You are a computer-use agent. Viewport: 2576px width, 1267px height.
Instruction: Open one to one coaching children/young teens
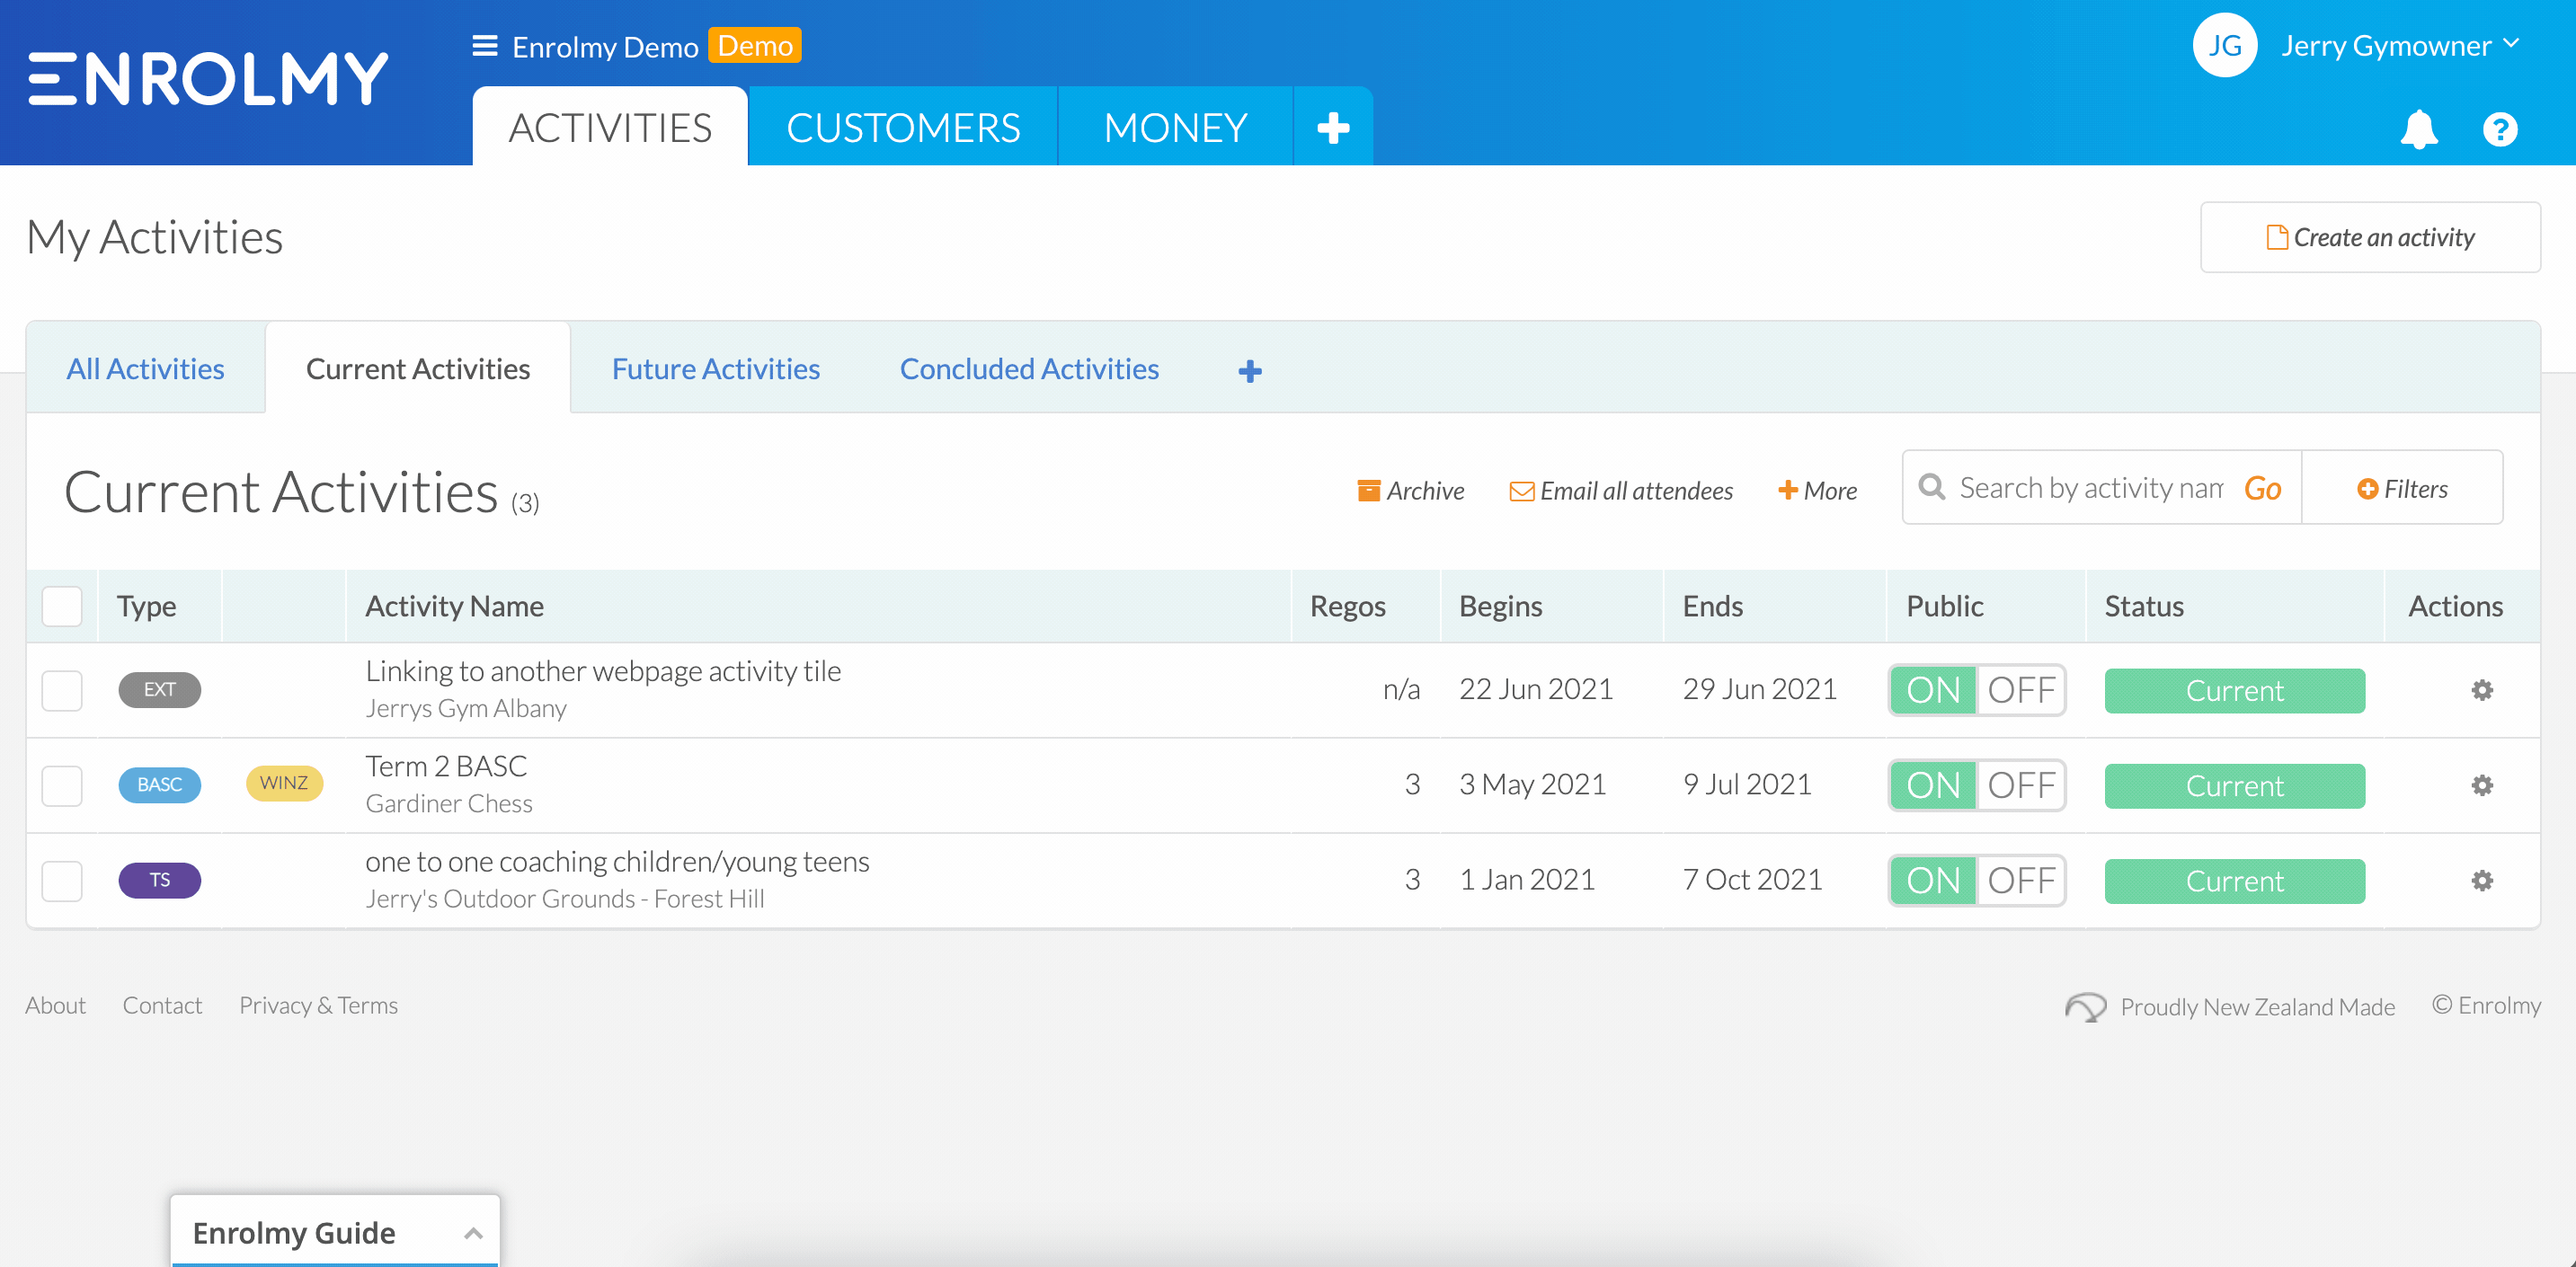617,861
